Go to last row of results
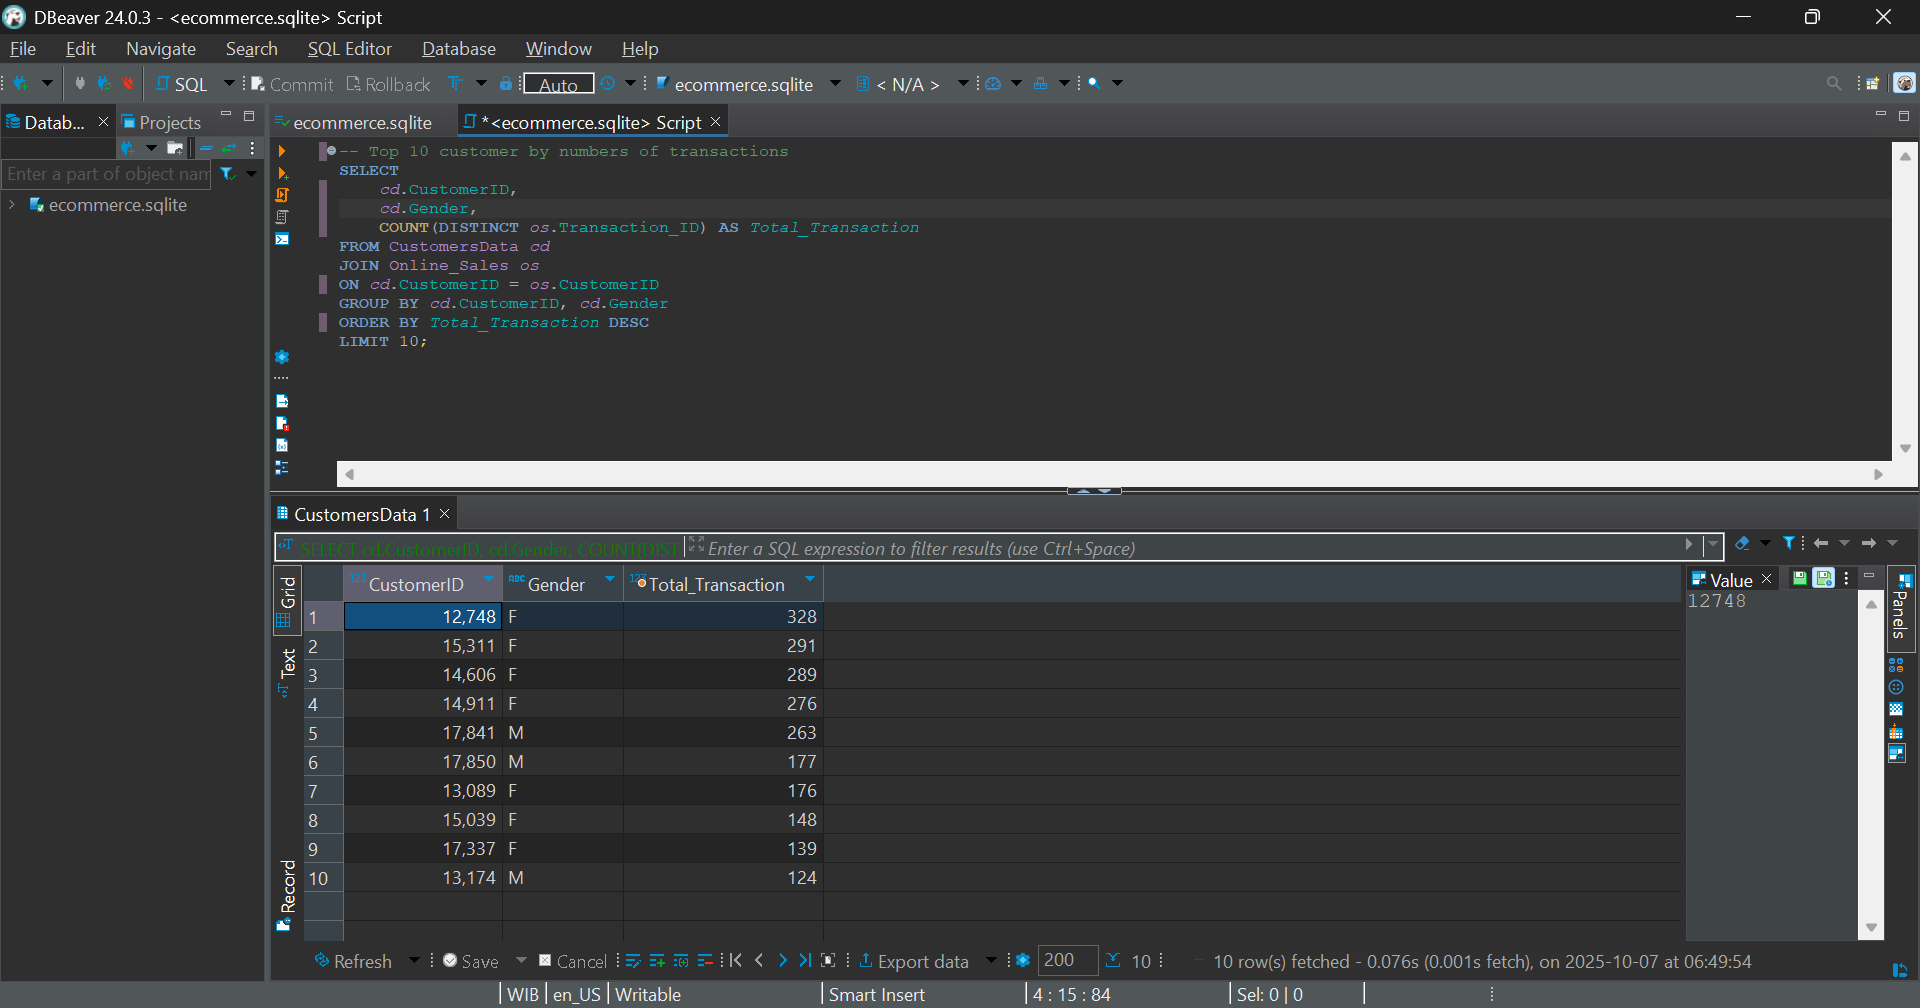The image size is (1920, 1008). click(x=805, y=961)
